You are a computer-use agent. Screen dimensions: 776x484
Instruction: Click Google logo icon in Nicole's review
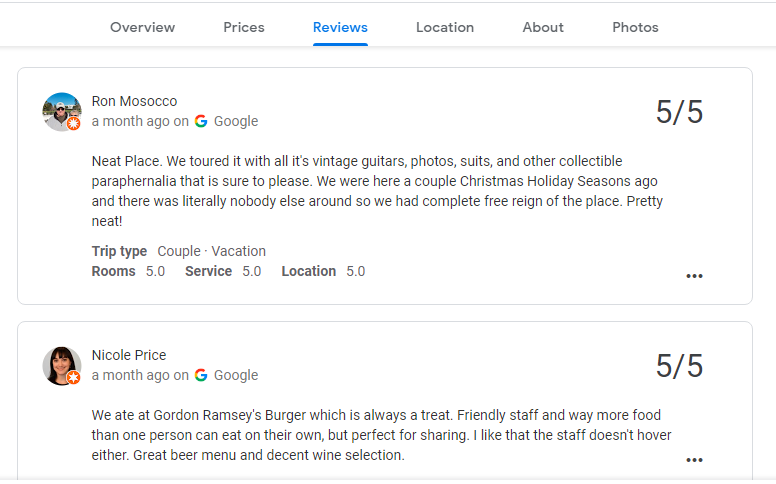pos(201,375)
